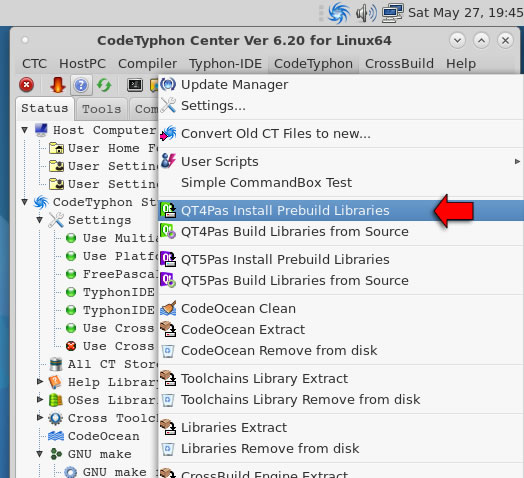Screen dimensions: 524x478
Task: Click the Libraries Remove from disk icon
Action: pos(168,449)
